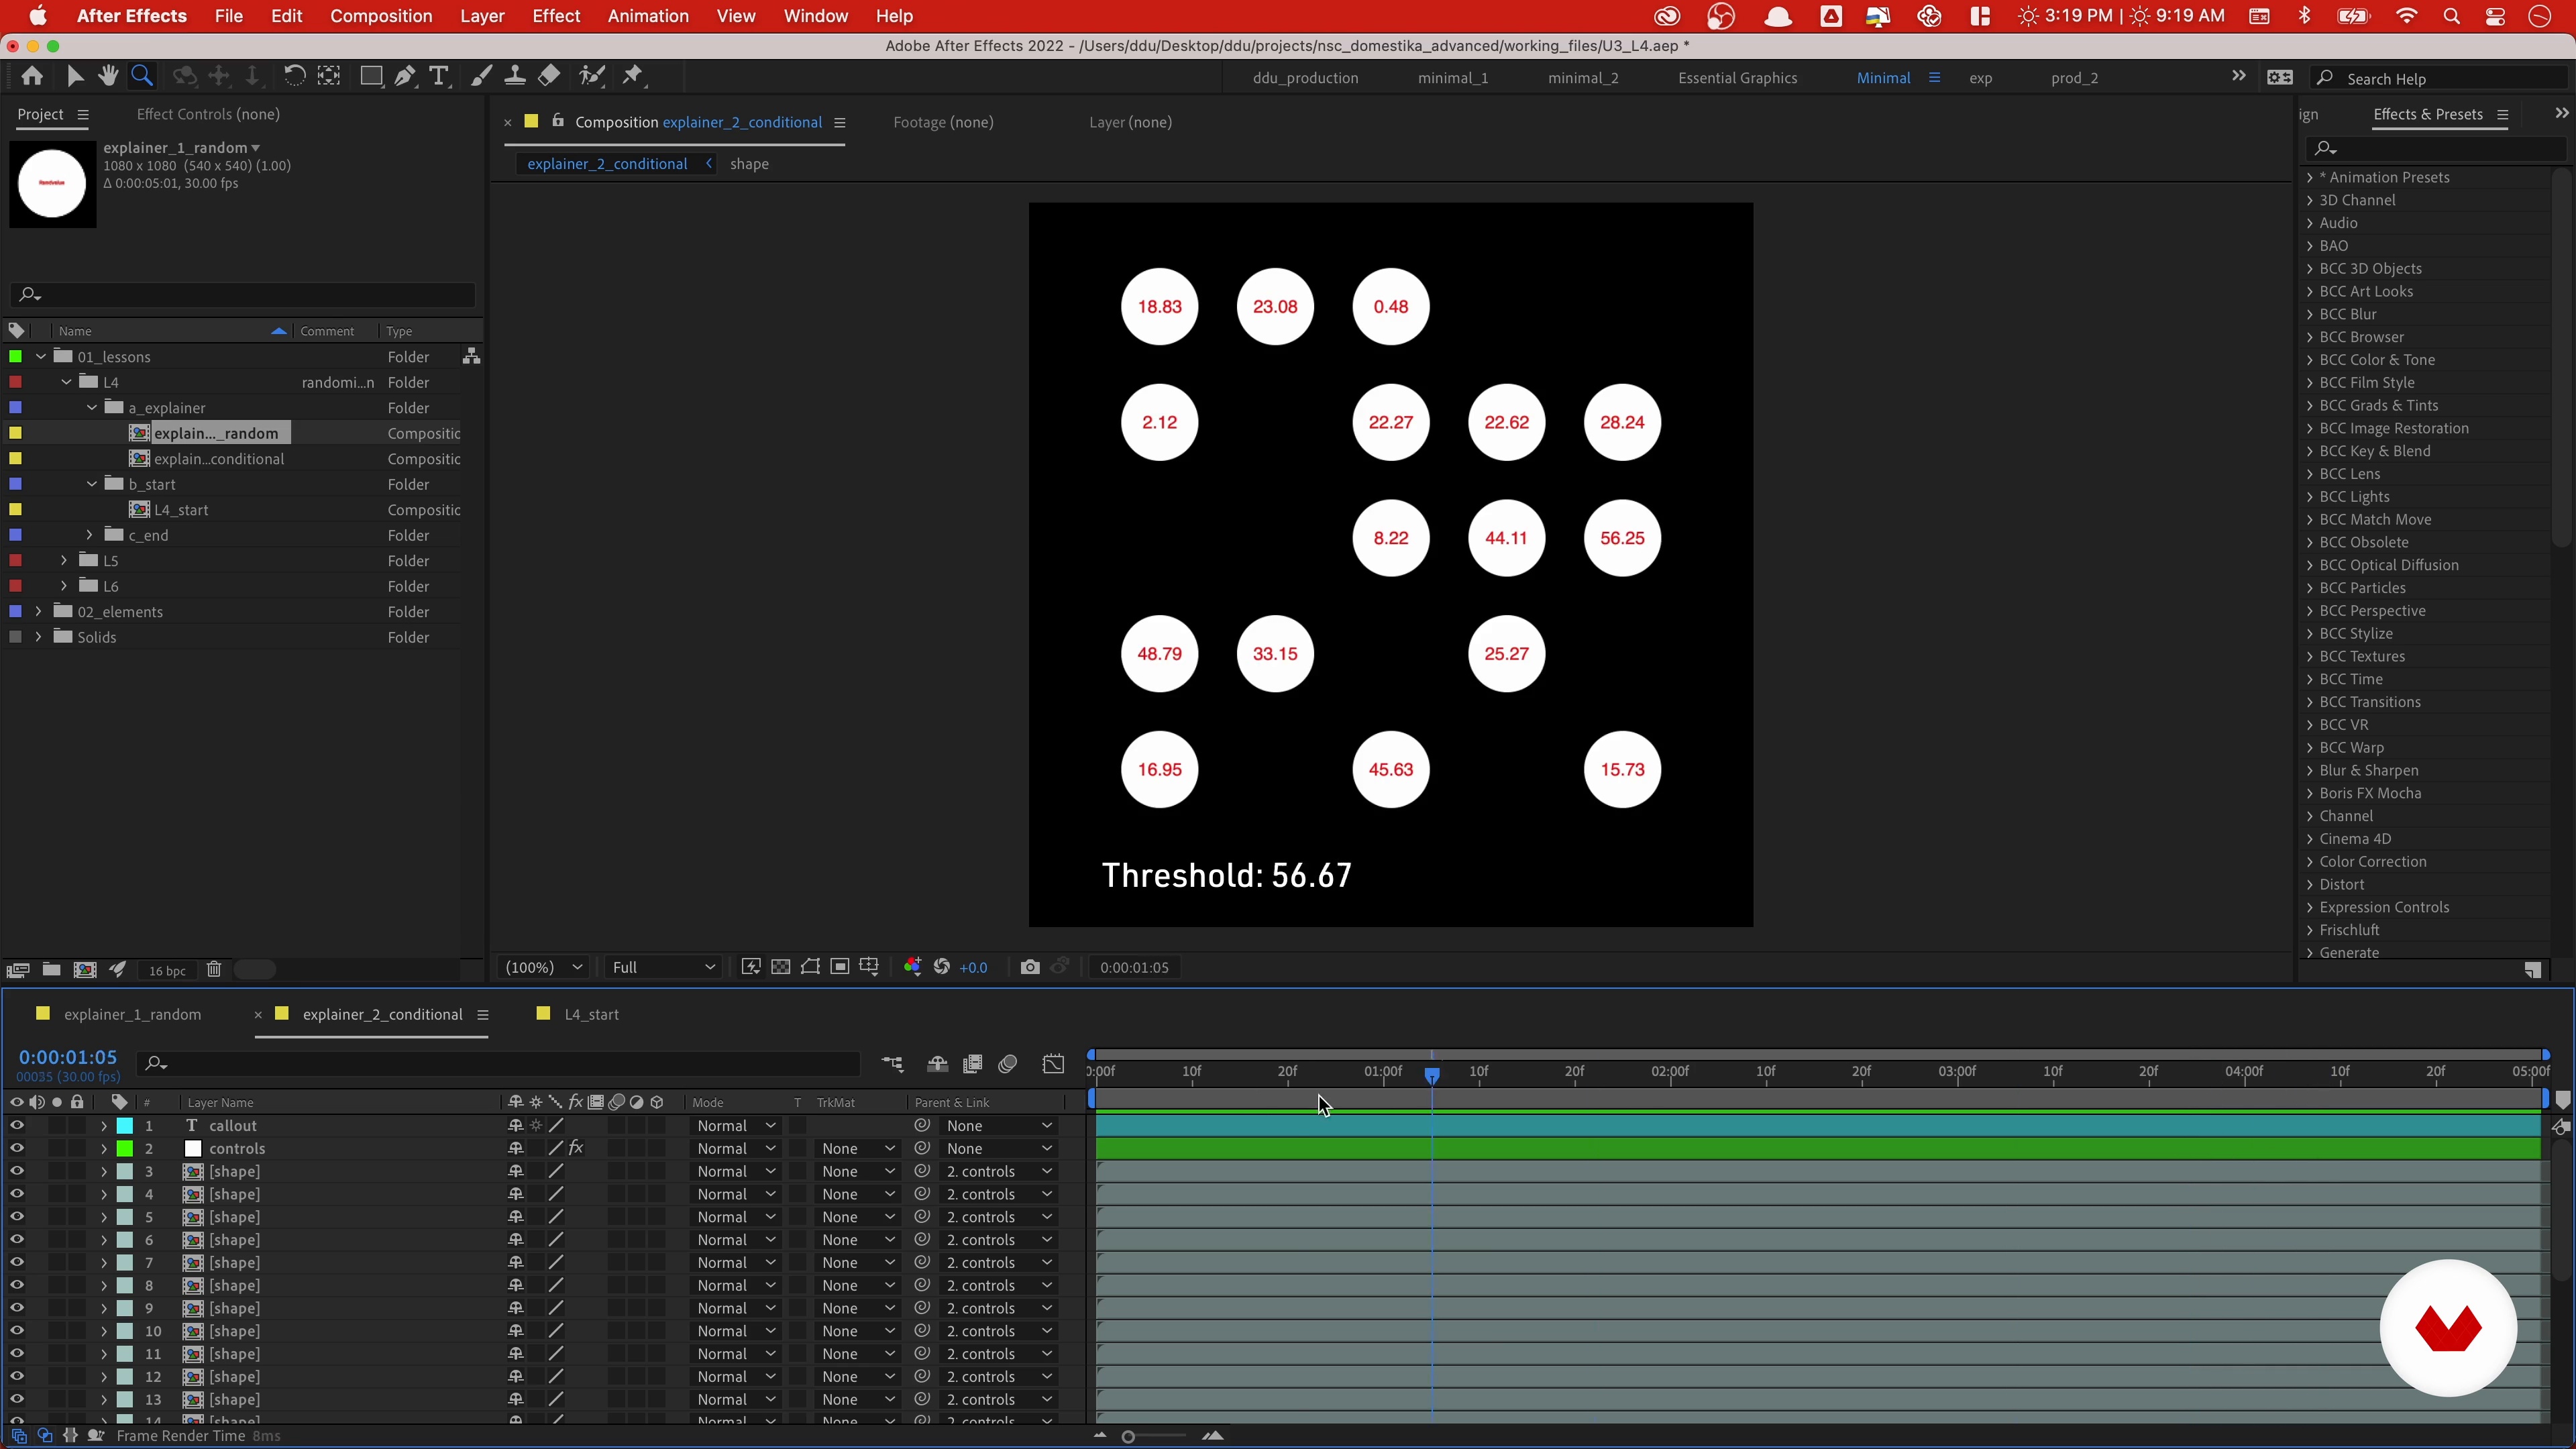Click the 16 bpc color depth button

click(167, 970)
